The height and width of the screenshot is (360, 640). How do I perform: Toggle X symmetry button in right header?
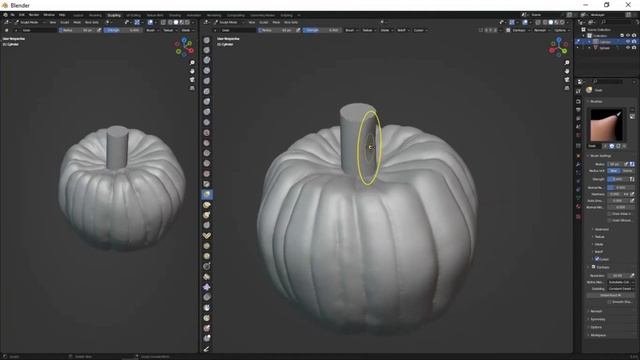[x=487, y=30]
